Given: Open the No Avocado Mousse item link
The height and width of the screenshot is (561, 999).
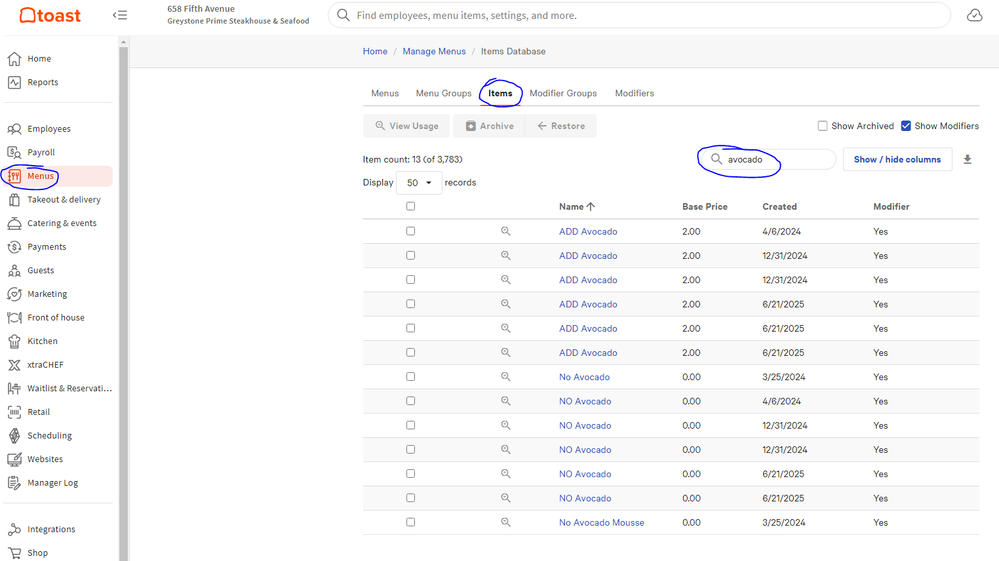Looking at the screenshot, I should tap(601, 522).
